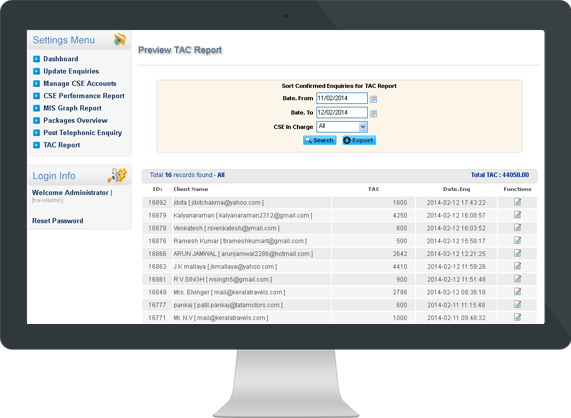This screenshot has width=571, height=418.
Task: Click edit icon for Mrs. Elvinger row
Action: [517, 292]
